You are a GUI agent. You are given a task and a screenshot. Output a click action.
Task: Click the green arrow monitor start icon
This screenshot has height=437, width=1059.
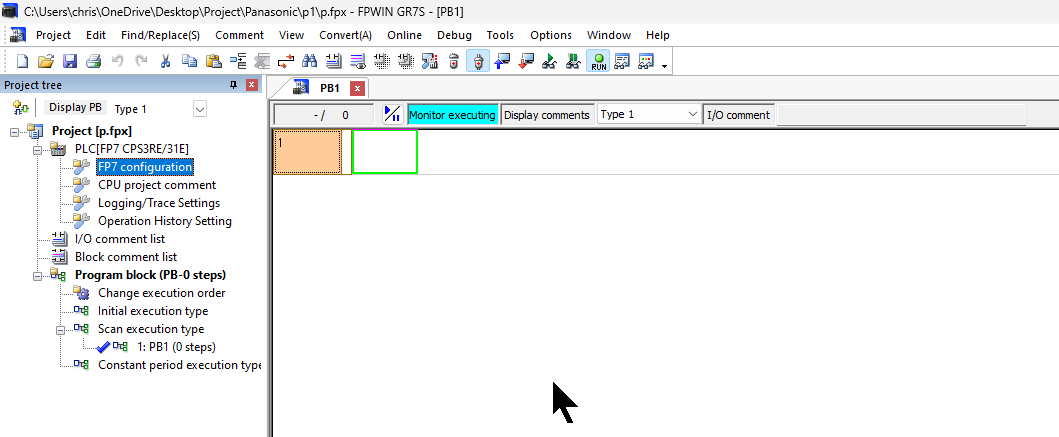click(550, 61)
